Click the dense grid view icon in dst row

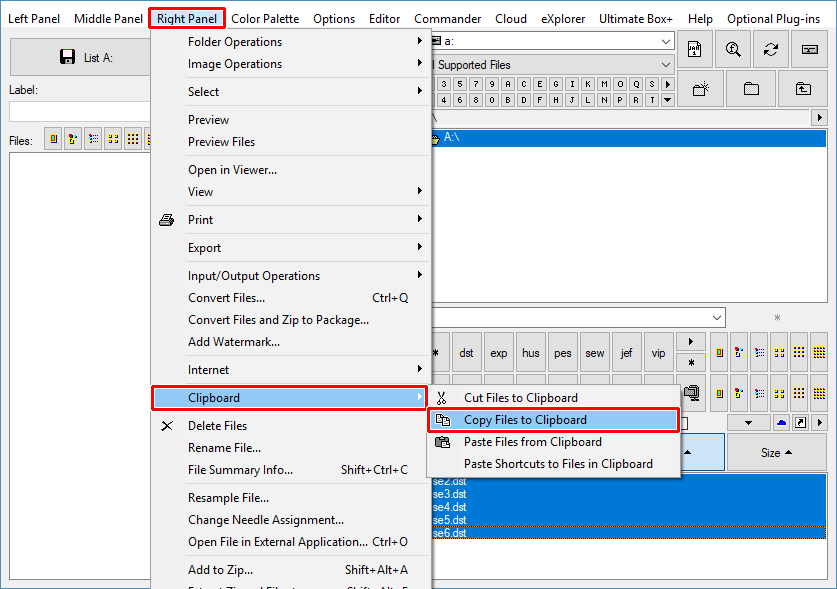819,352
